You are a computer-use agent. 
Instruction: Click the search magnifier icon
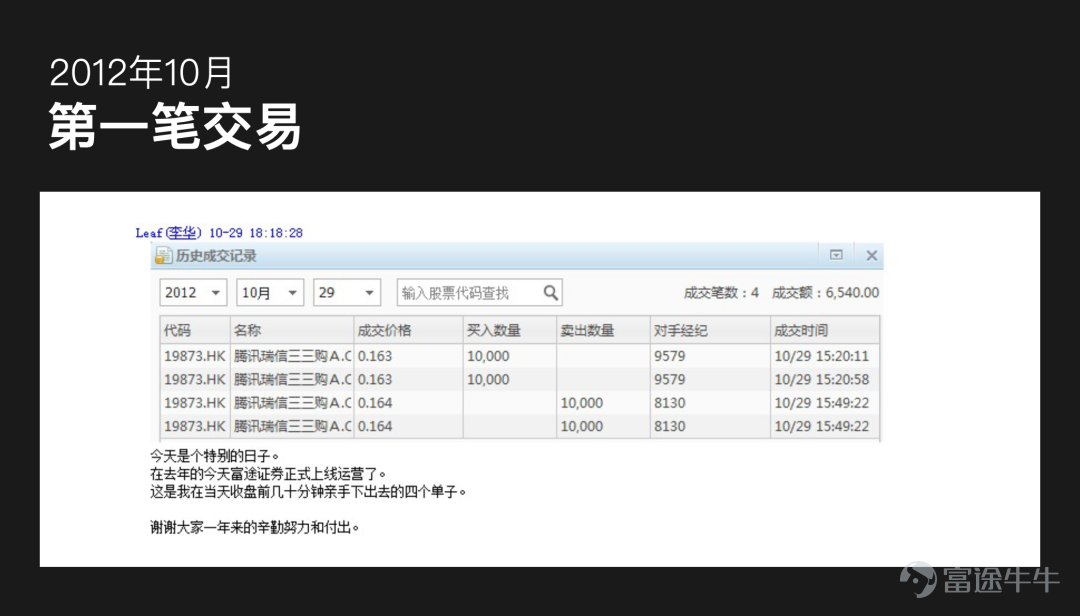(550, 293)
